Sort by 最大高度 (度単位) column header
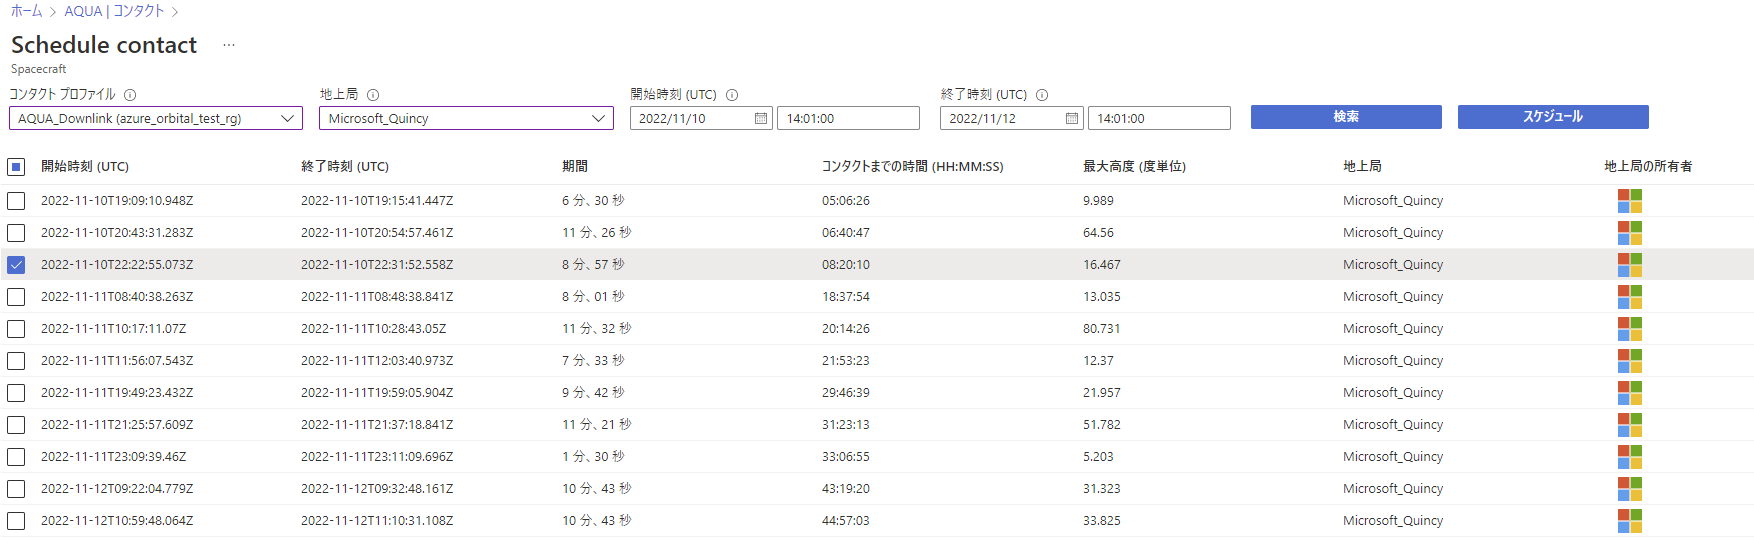The image size is (1754, 558). 1135,167
